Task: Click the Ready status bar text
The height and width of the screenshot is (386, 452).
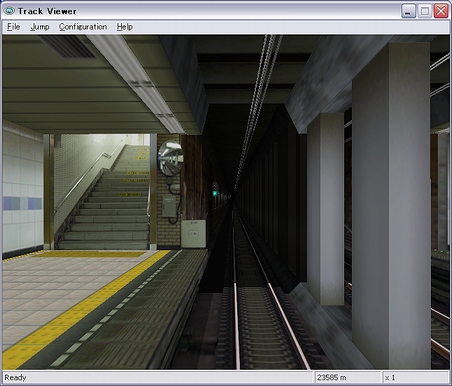Action: click(x=15, y=378)
